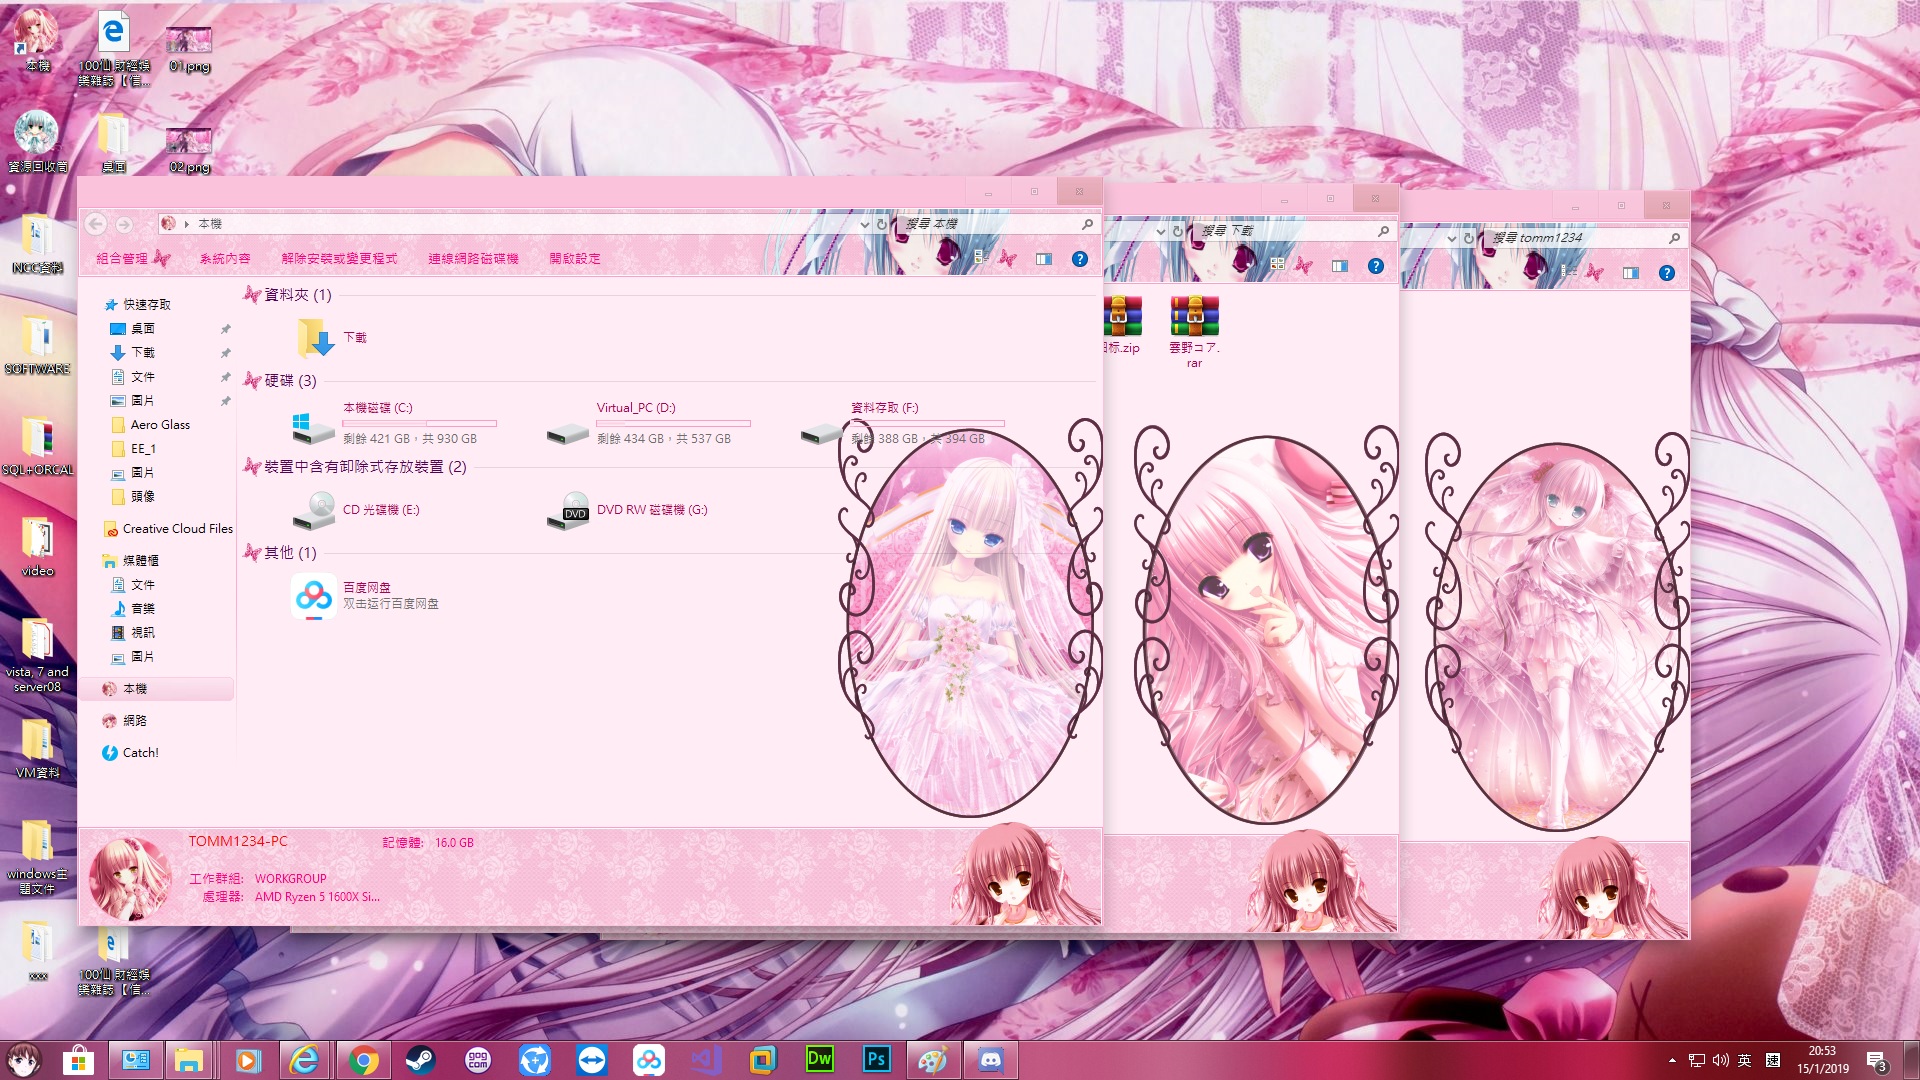The image size is (1920, 1080).
Task: Click 系統內容 in the command bar
Action: click(225, 259)
